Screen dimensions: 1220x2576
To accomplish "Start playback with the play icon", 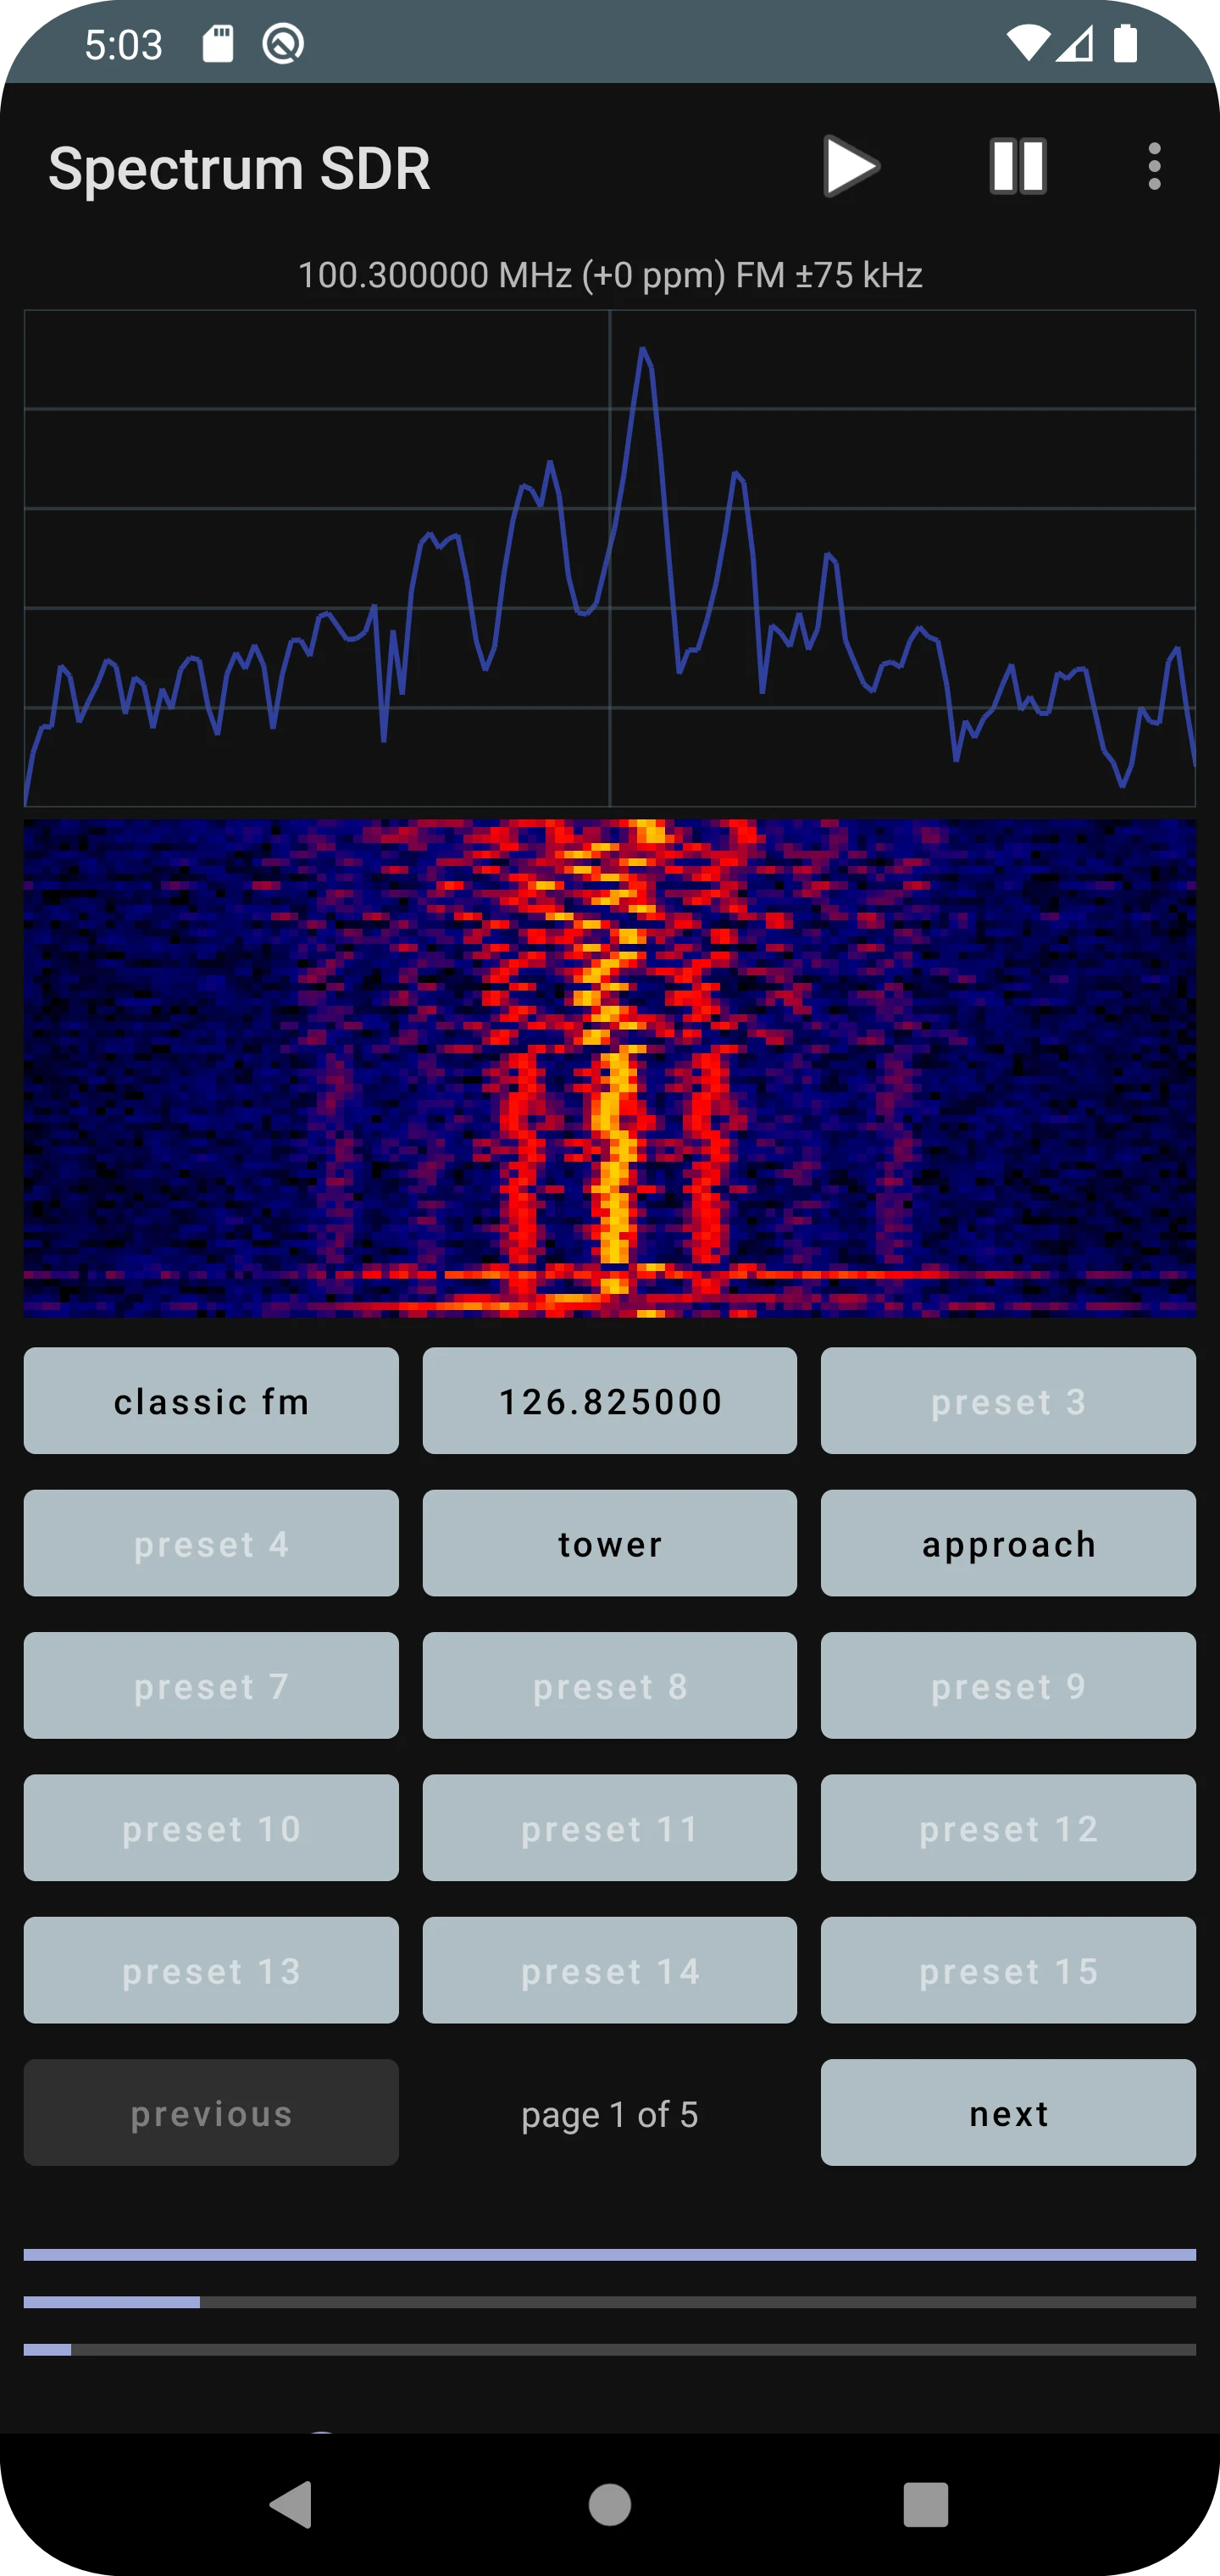I will (x=851, y=166).
